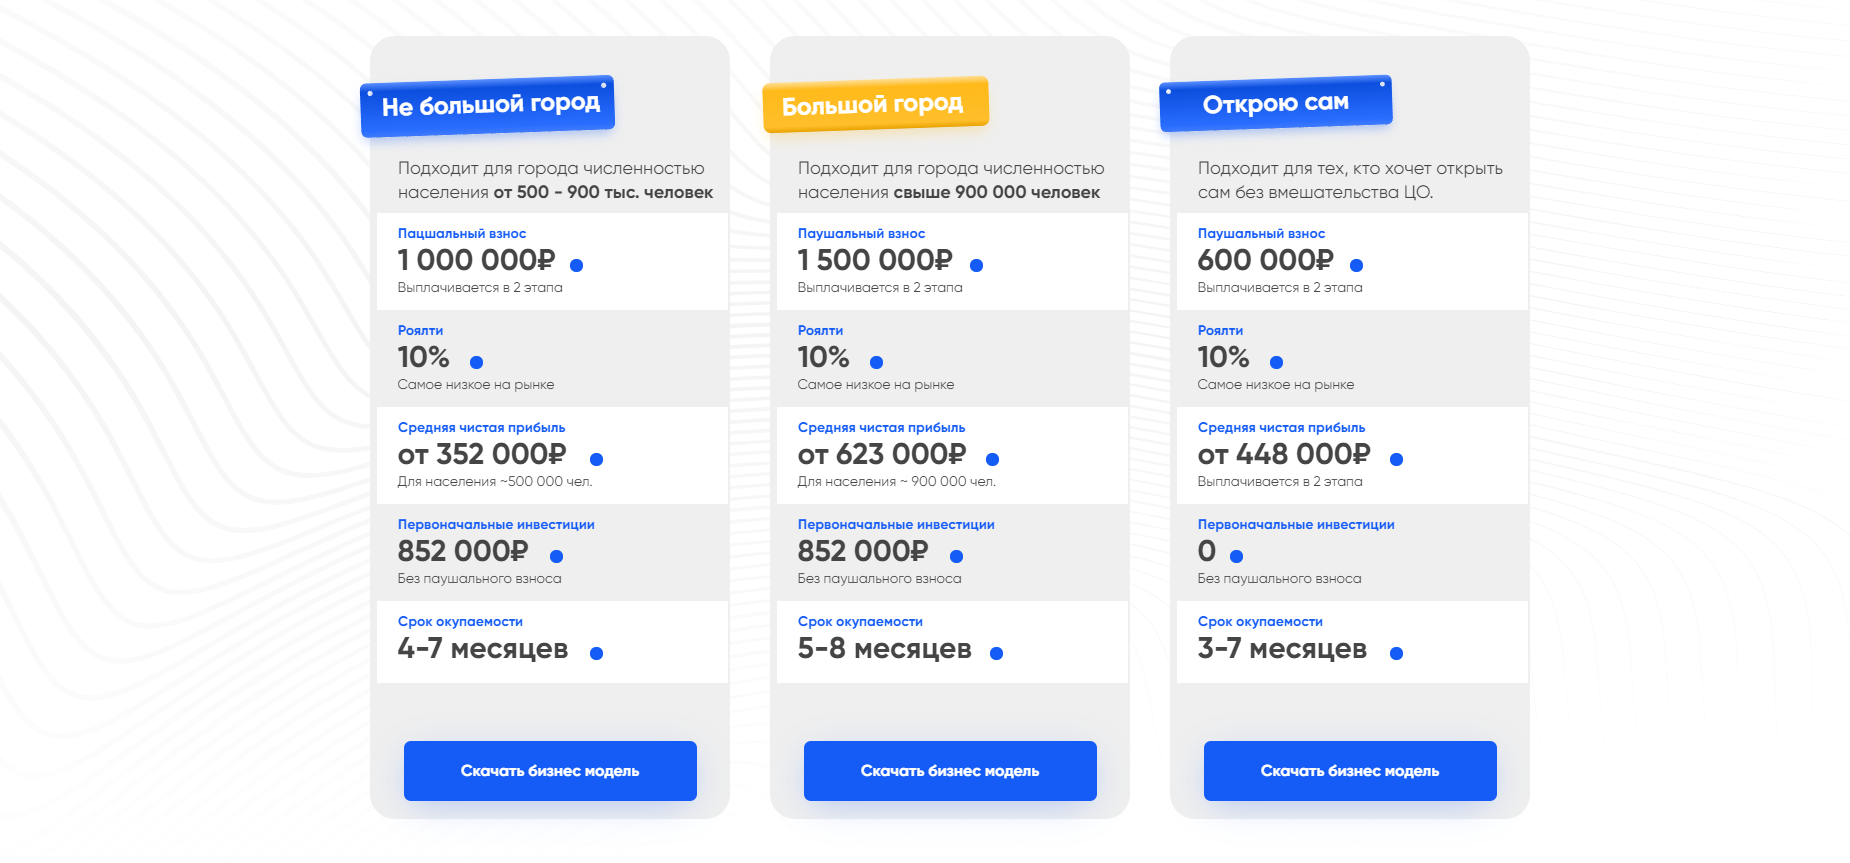Click the info dot beside 600 000₽
This screenshot has width=1850, height=863.
click(x=1356, y=265)
